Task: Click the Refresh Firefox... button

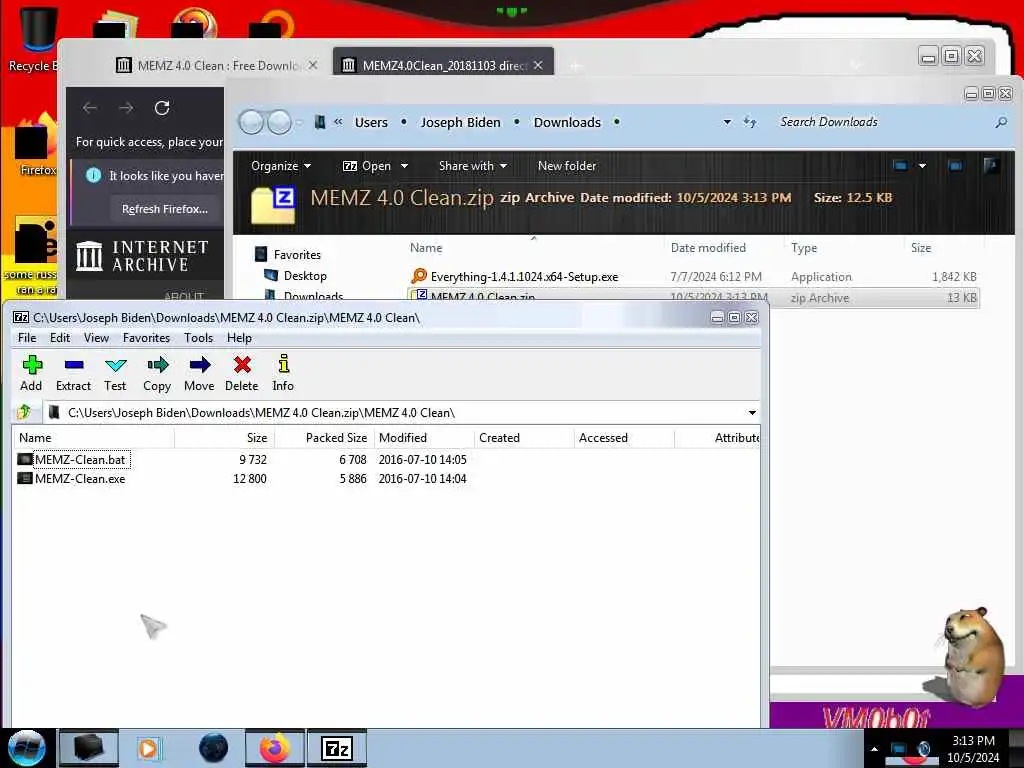Action: click(x=165, y=209)
